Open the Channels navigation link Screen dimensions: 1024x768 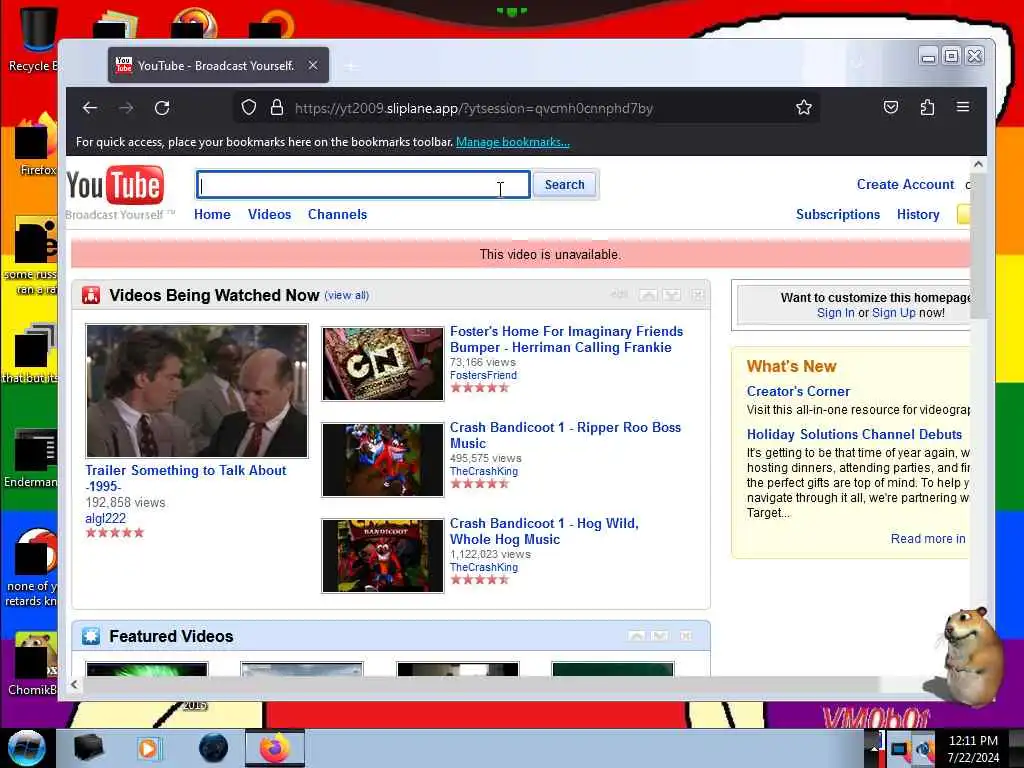point(337,214)
